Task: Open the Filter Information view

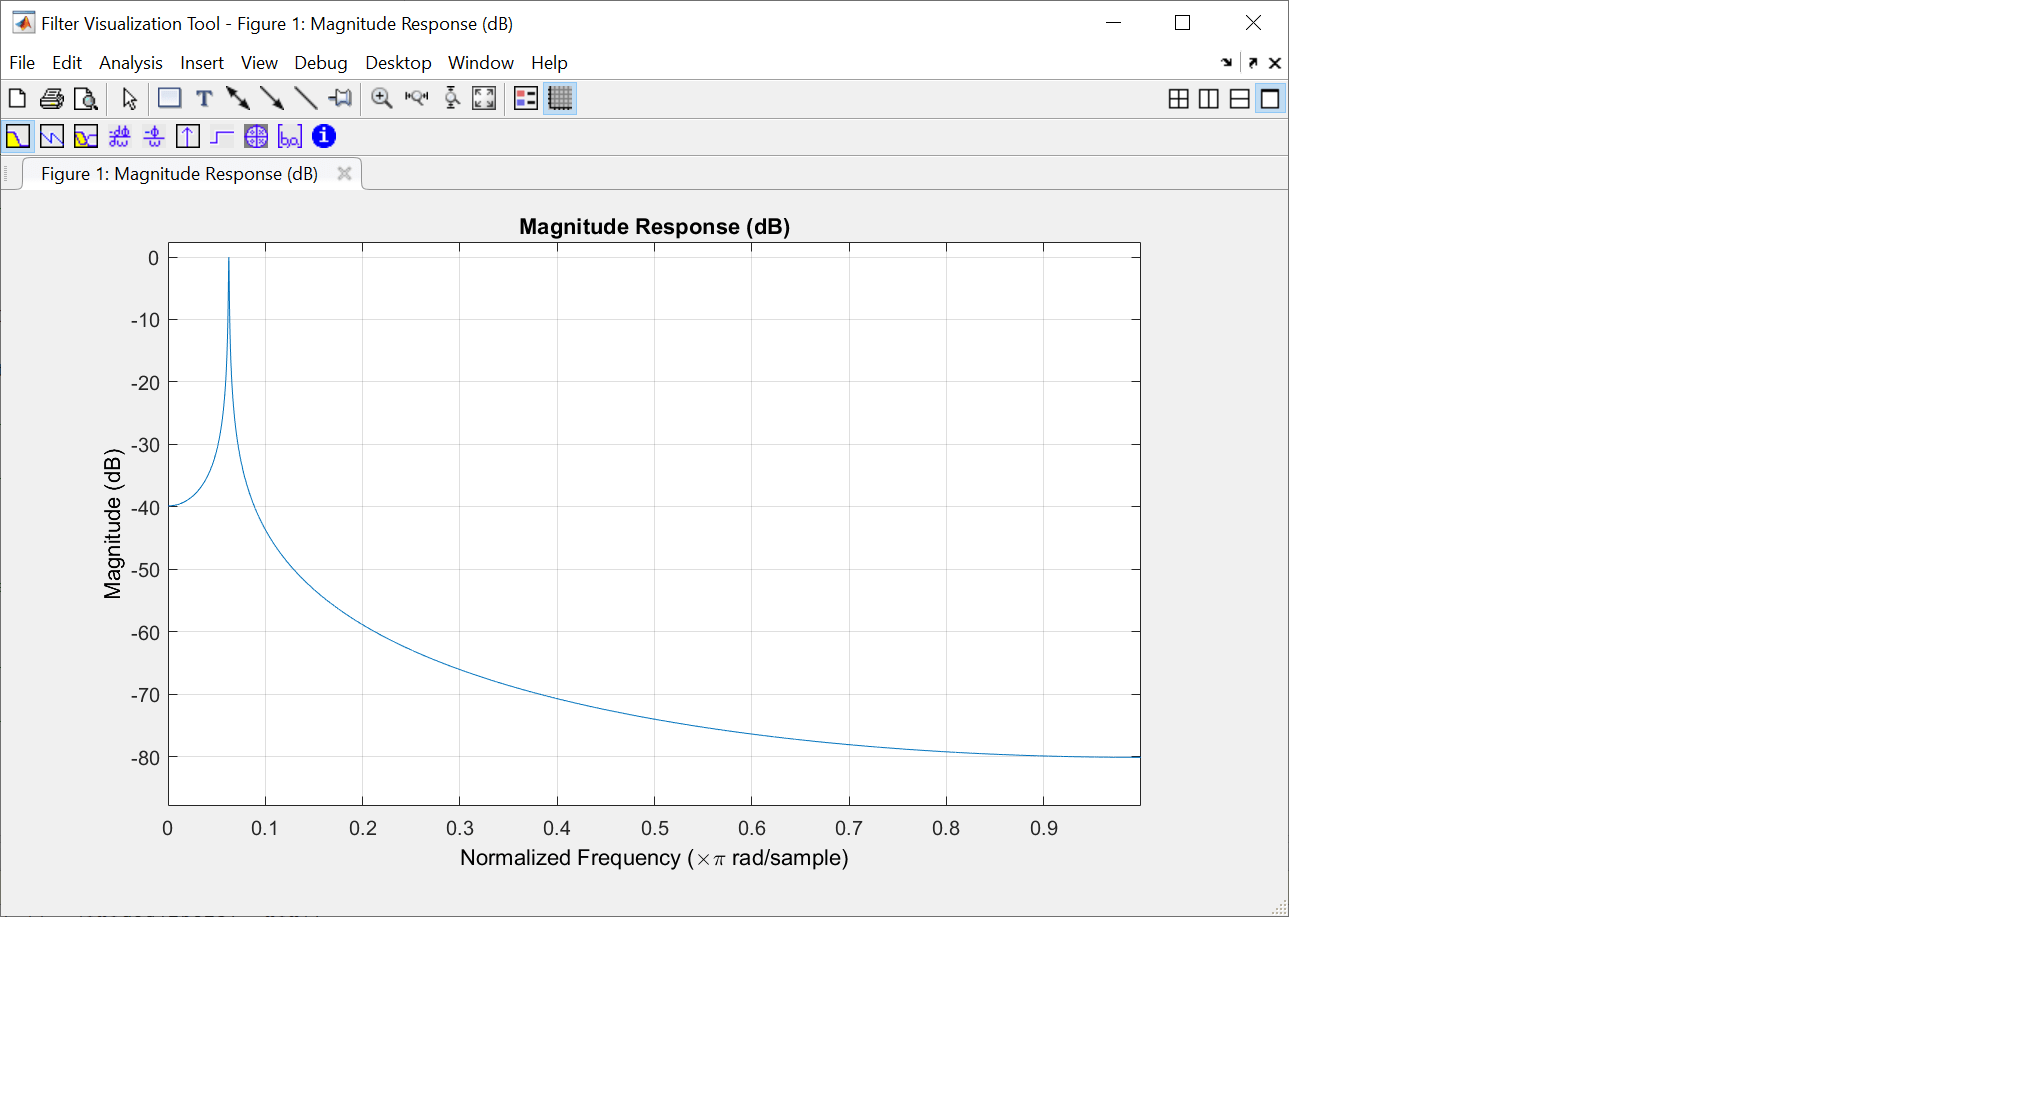Action: pos(323,136)
